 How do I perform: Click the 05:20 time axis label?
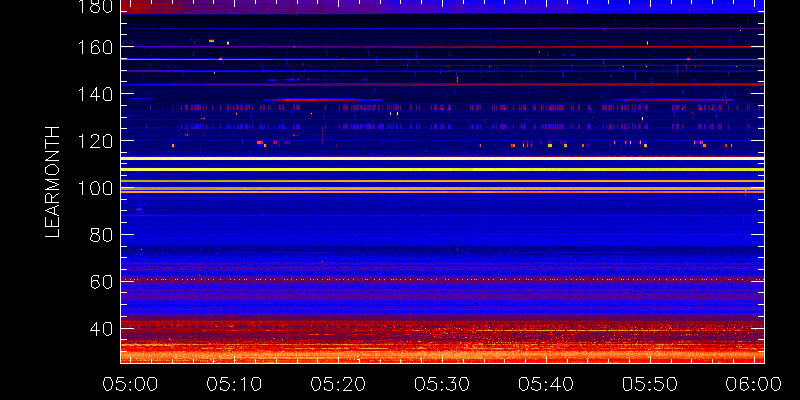point(338,384)
